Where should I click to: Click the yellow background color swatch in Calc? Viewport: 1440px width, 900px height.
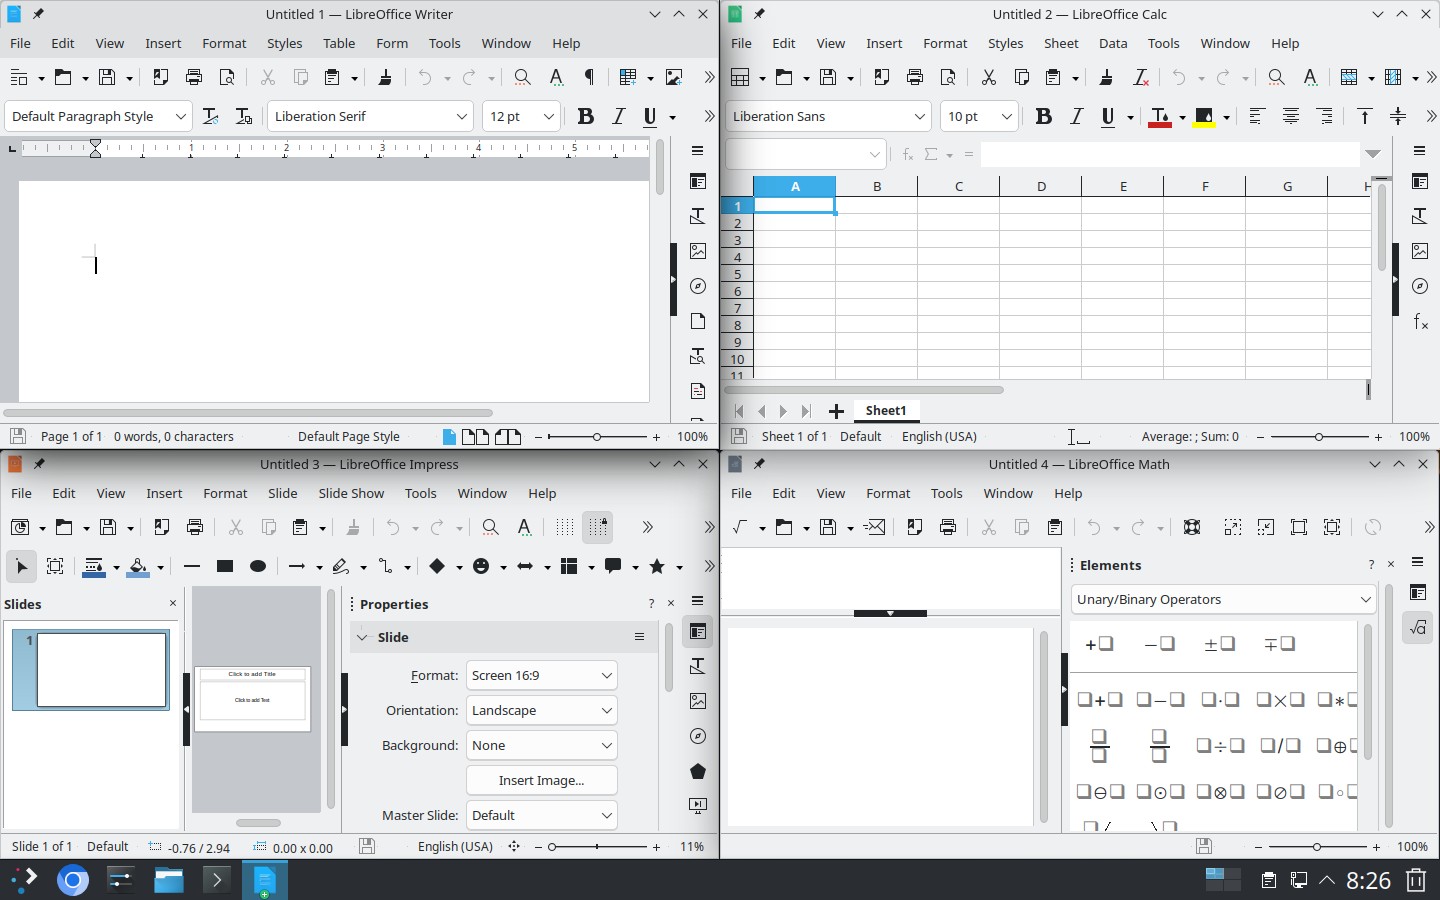click(1204, 117)
